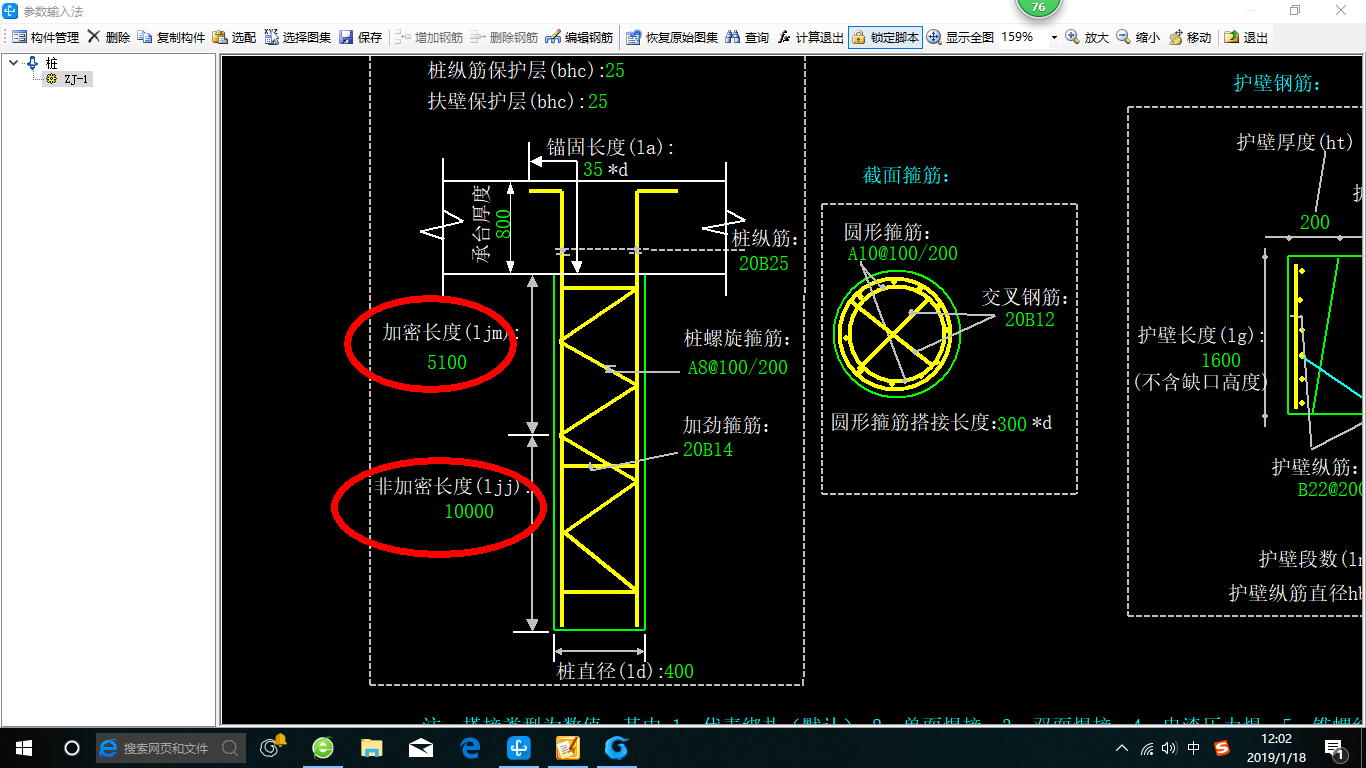This screenshot has width=1366, height=768.
Task: Open the 159% zoom level dropdown
Action: [x=1054, y=37]
